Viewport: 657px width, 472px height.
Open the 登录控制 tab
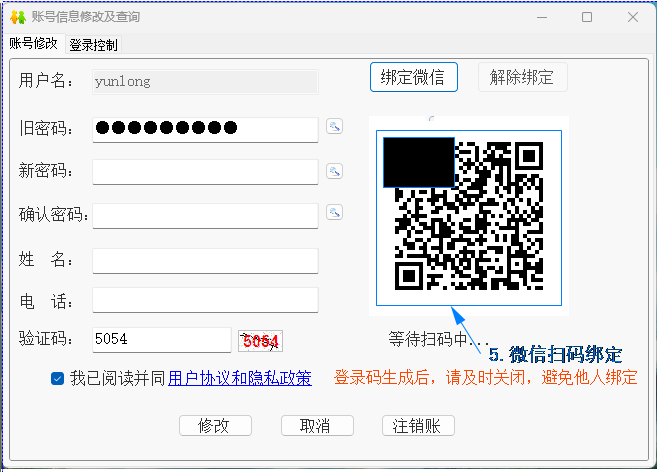coord(93,45)
